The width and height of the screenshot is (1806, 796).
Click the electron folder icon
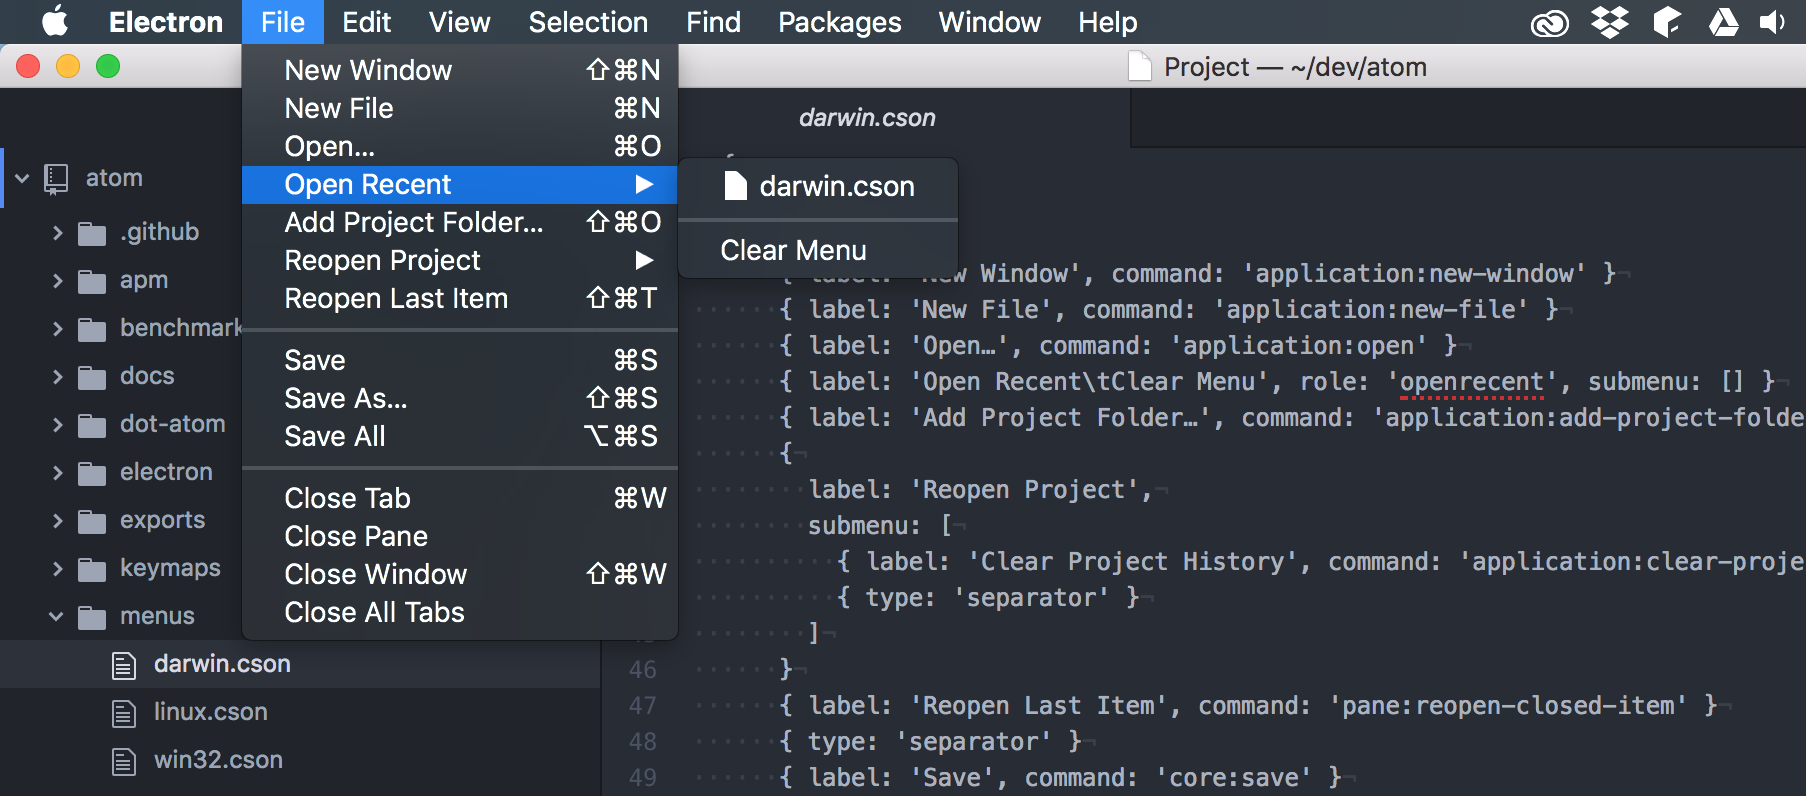[x=92, y=473]
